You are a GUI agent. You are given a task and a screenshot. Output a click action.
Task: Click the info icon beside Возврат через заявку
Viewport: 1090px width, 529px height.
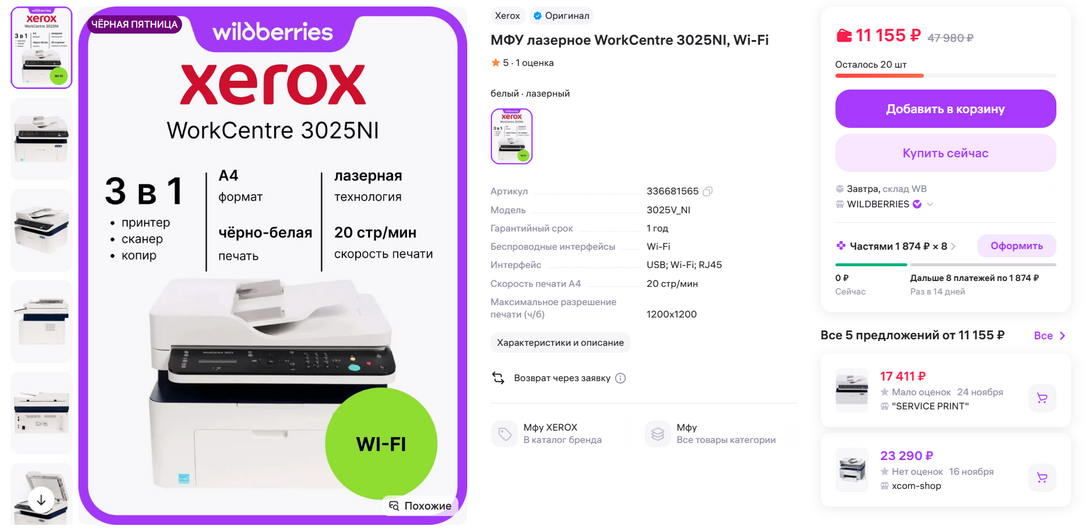[621, 378]
